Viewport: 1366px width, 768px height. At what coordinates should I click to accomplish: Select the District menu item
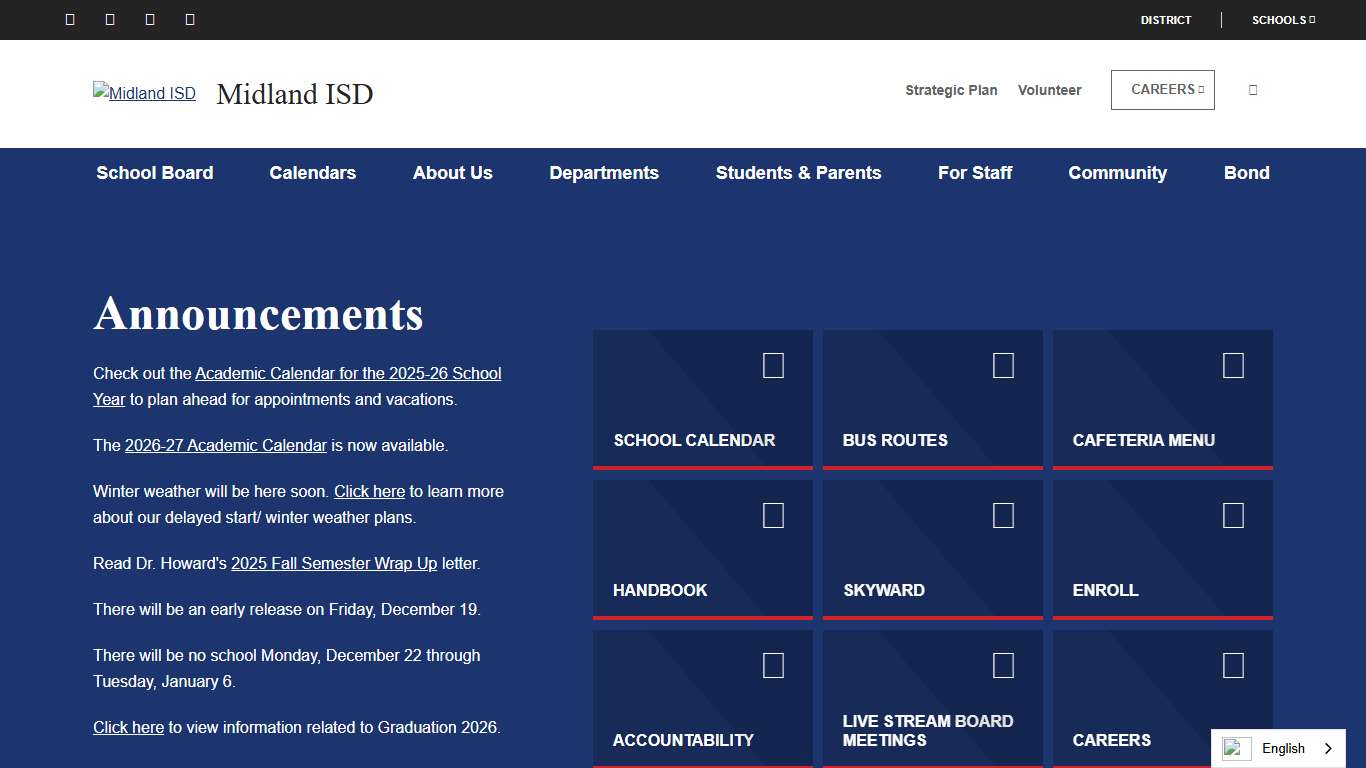(1165, 19)
